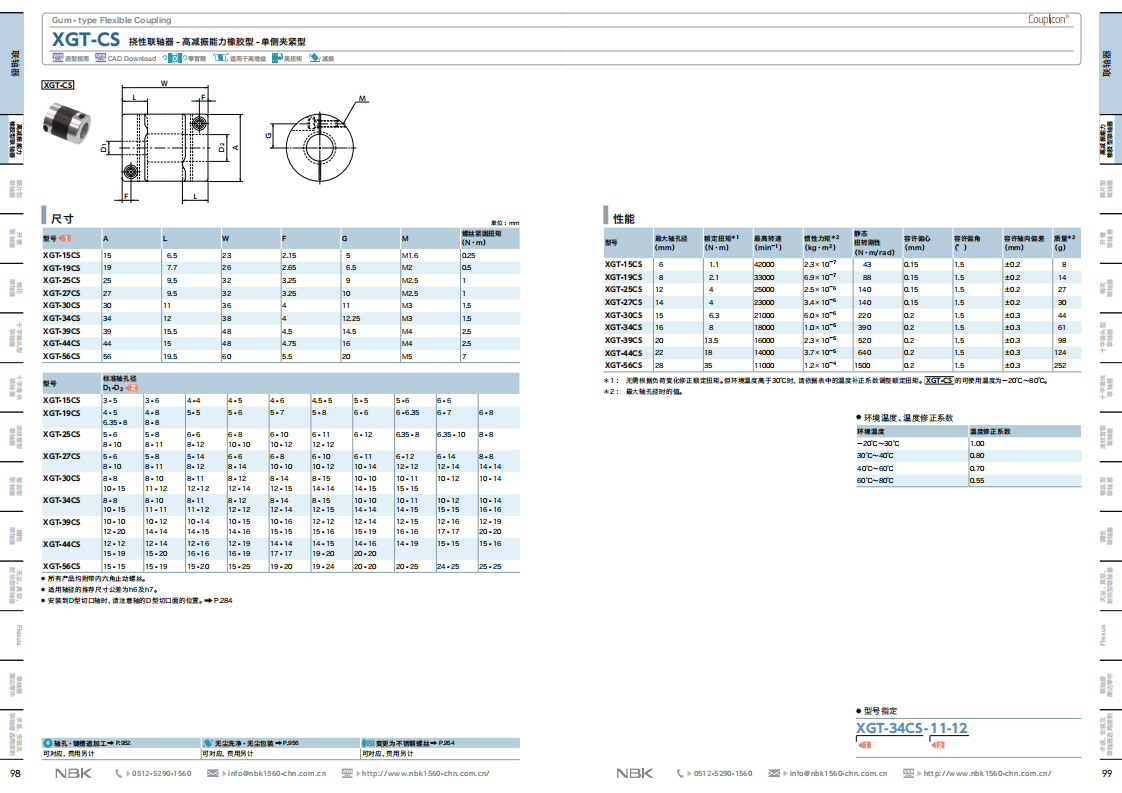Image resolution: width=1122 pixels, height=793 pixels.
Task: Click the 尺寸 section heading
Action: (62, 218)
